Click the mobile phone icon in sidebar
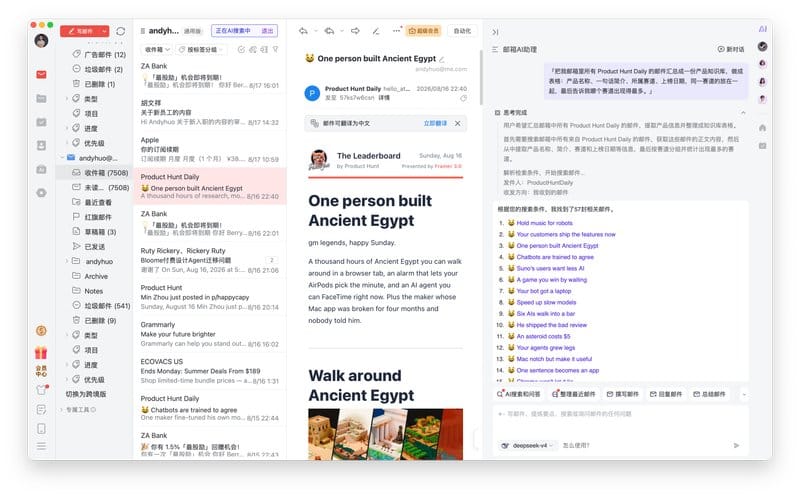Viewport: 800px width, 497px height. (x=41, y=429)
